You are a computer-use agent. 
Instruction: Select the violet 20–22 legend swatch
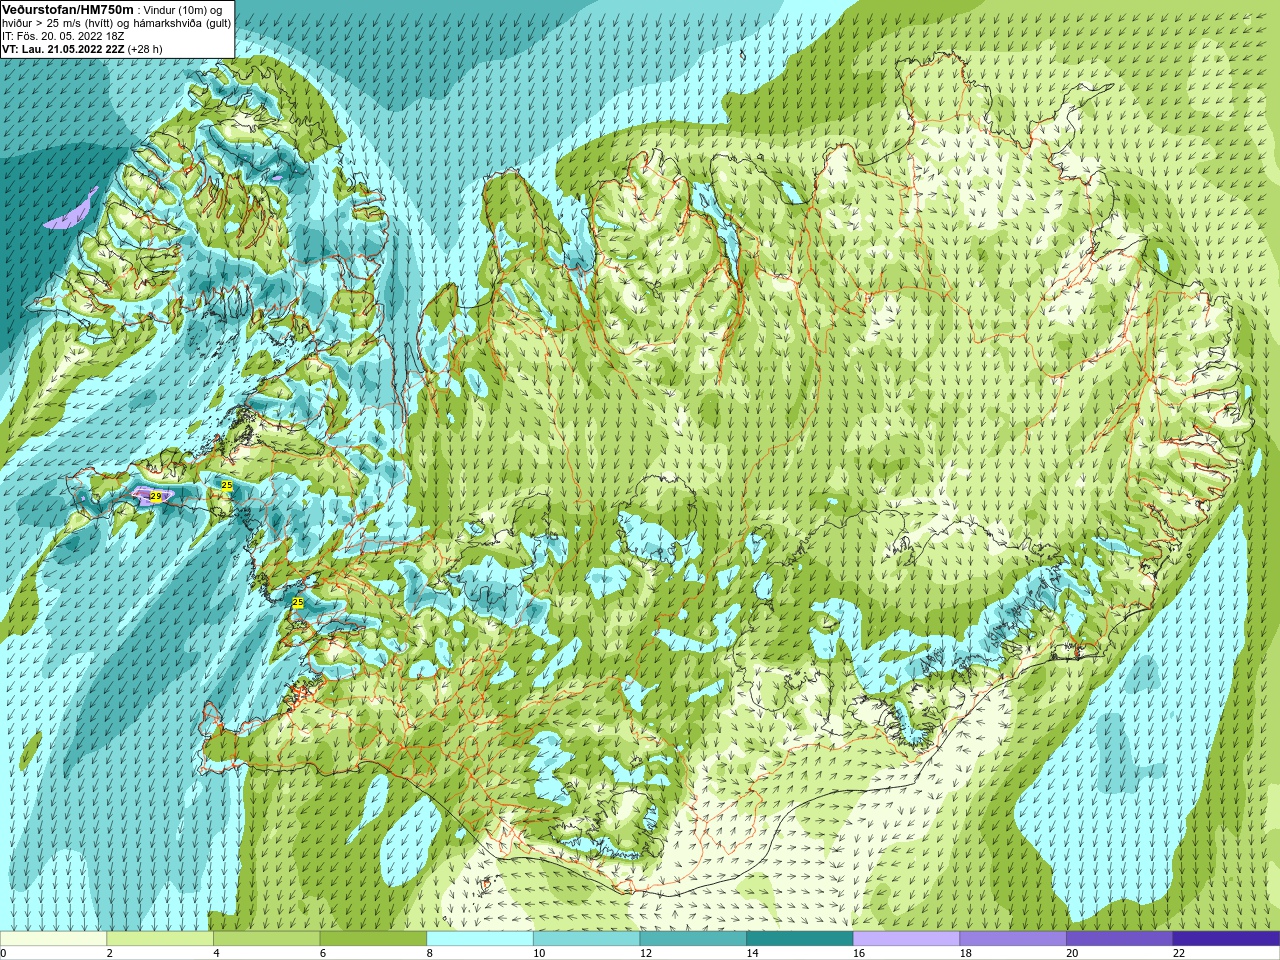coord(1120,939)
